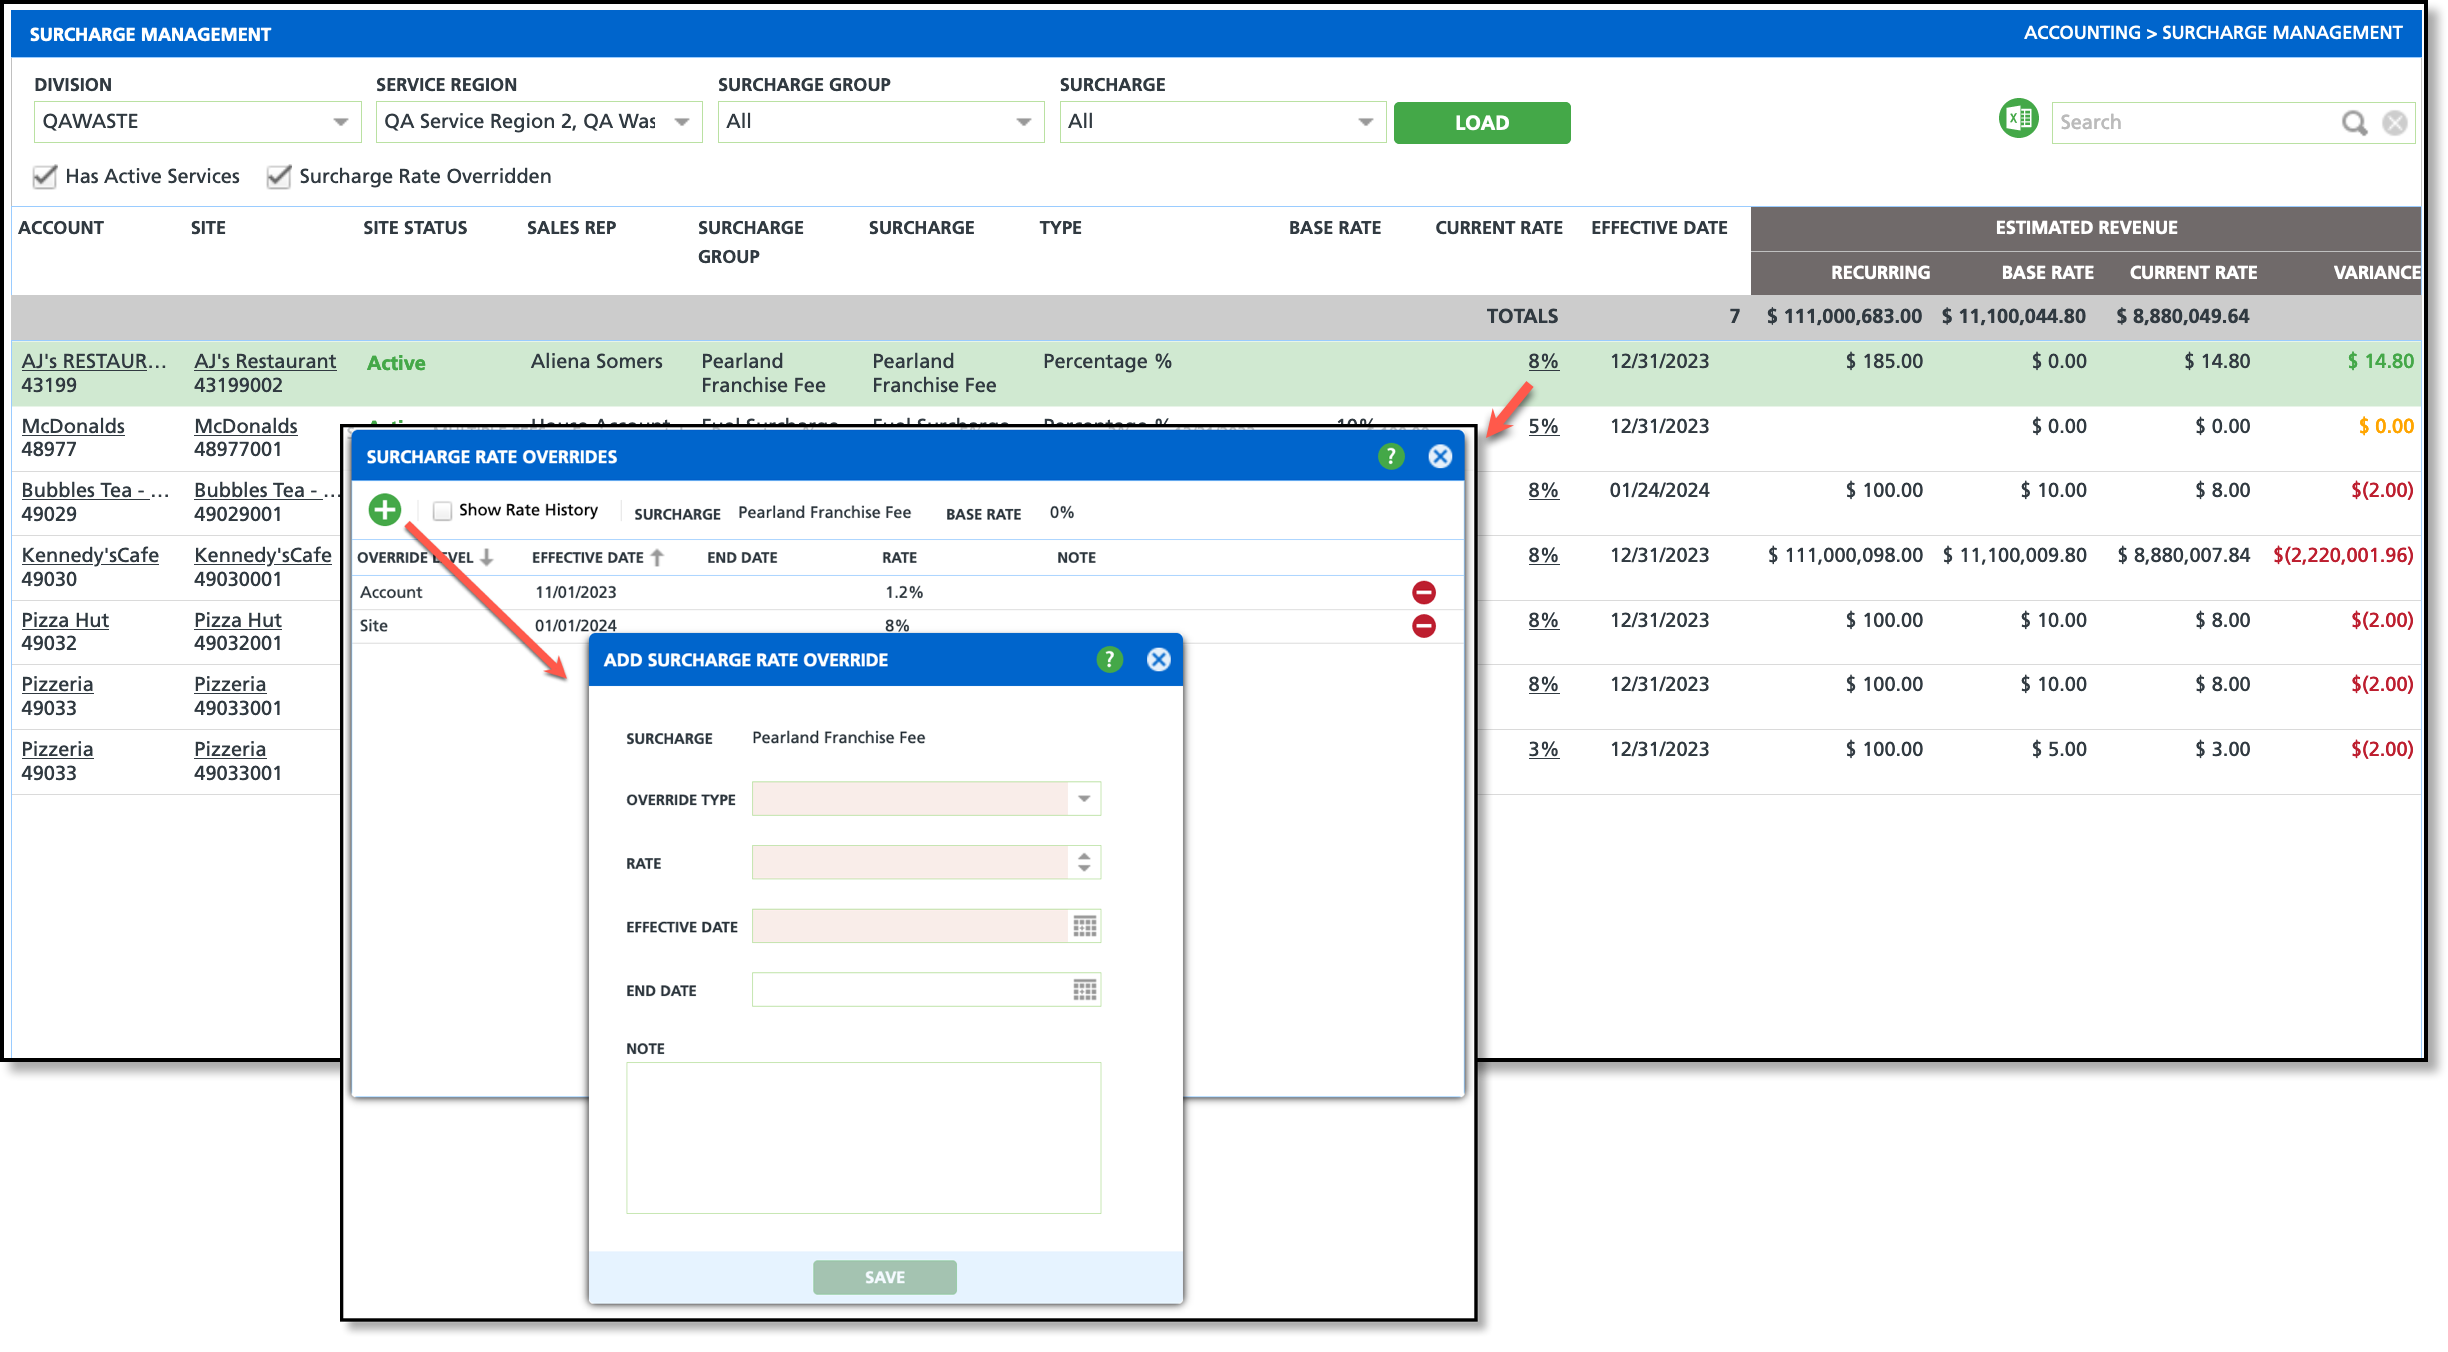Toggle the Has Active Services checkbox
Viewport: 2448px width, 1352px height.
(45, 177)
